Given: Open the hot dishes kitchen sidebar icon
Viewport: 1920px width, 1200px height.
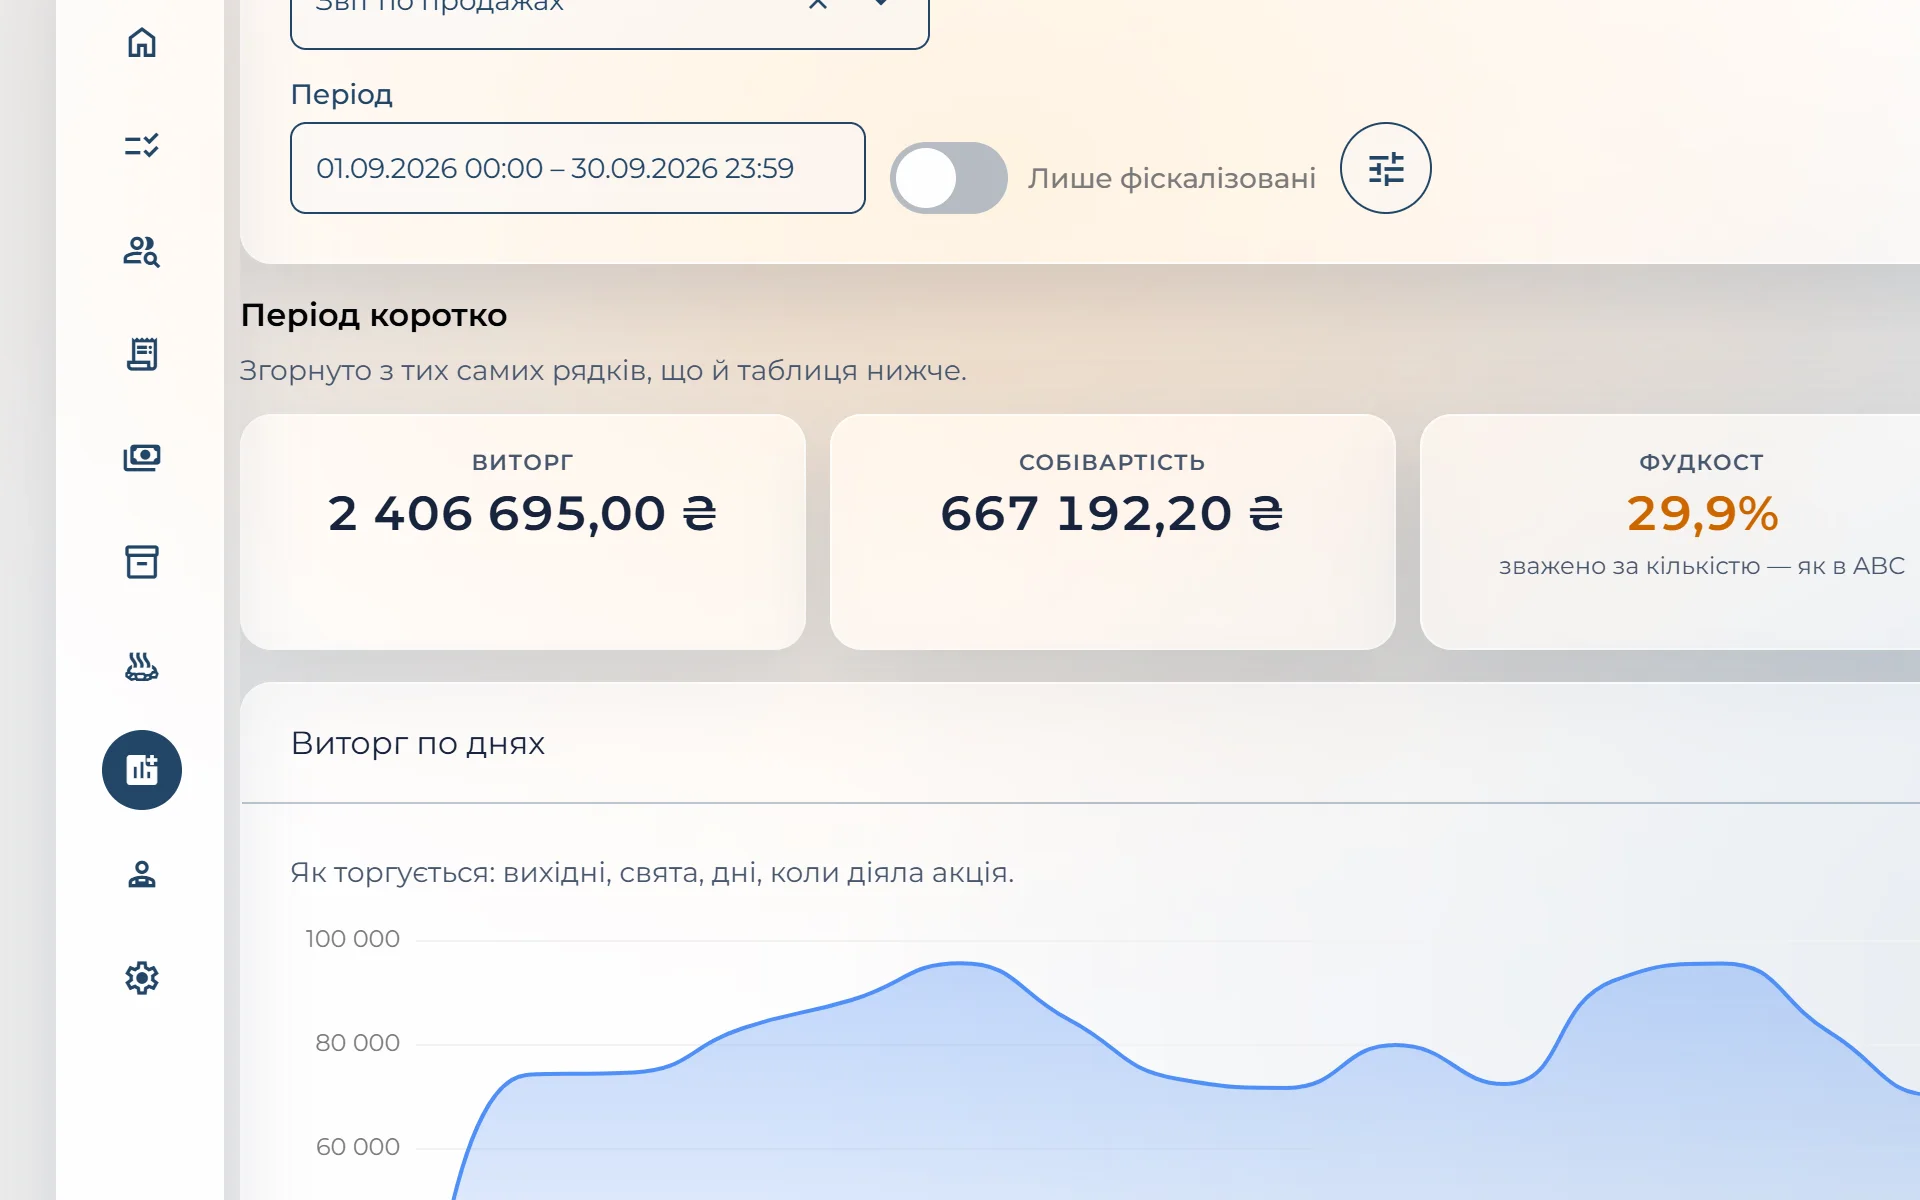Looking at the screenshot, I should point(142,666).
